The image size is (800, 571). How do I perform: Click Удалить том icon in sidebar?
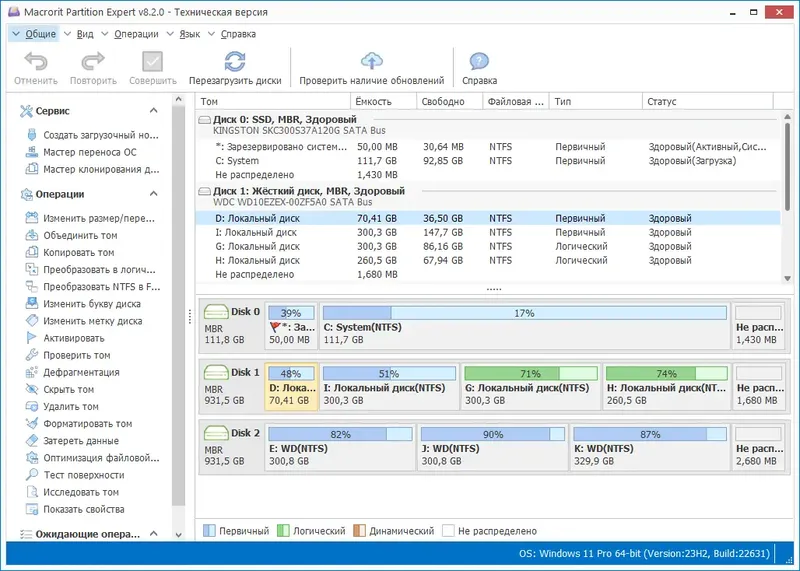[29, 407]
